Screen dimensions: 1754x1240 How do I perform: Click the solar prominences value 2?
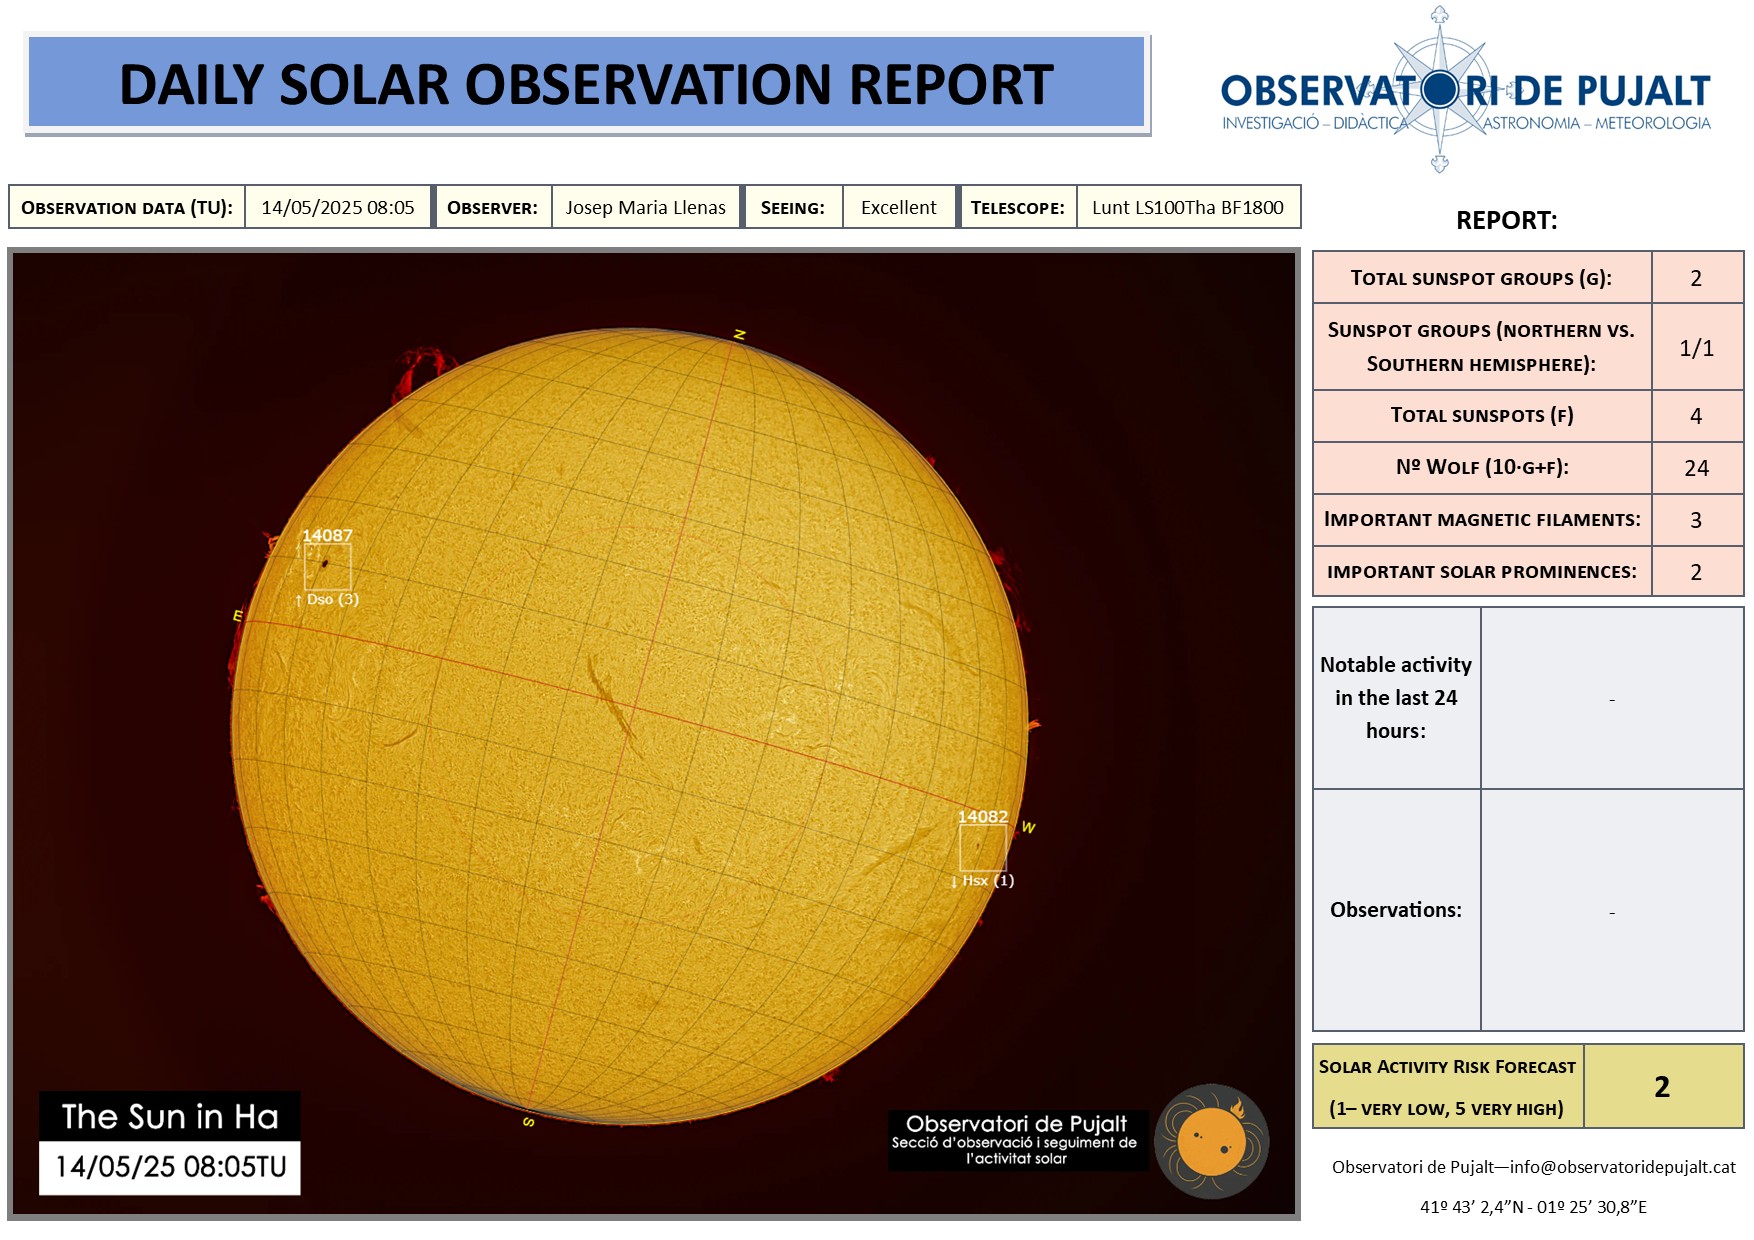click(1697, 572)
